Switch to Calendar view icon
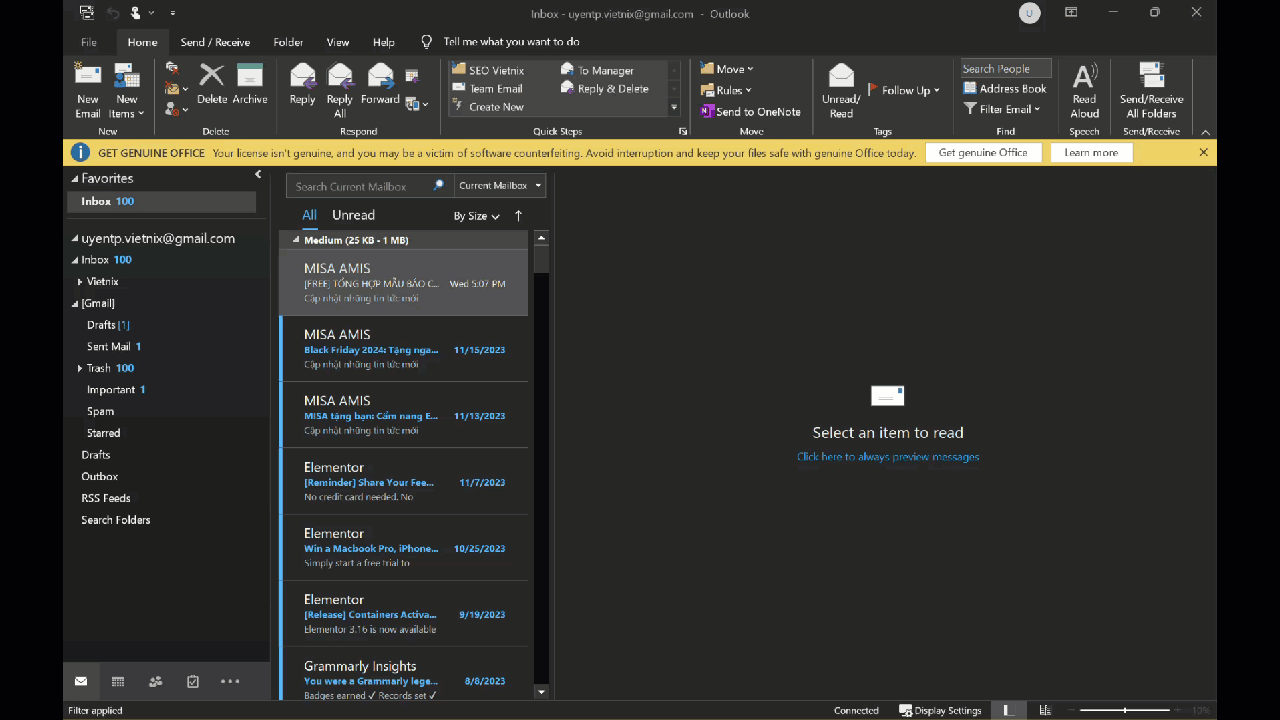Viewport: 1280px width, 720px height. coord(118,682)
